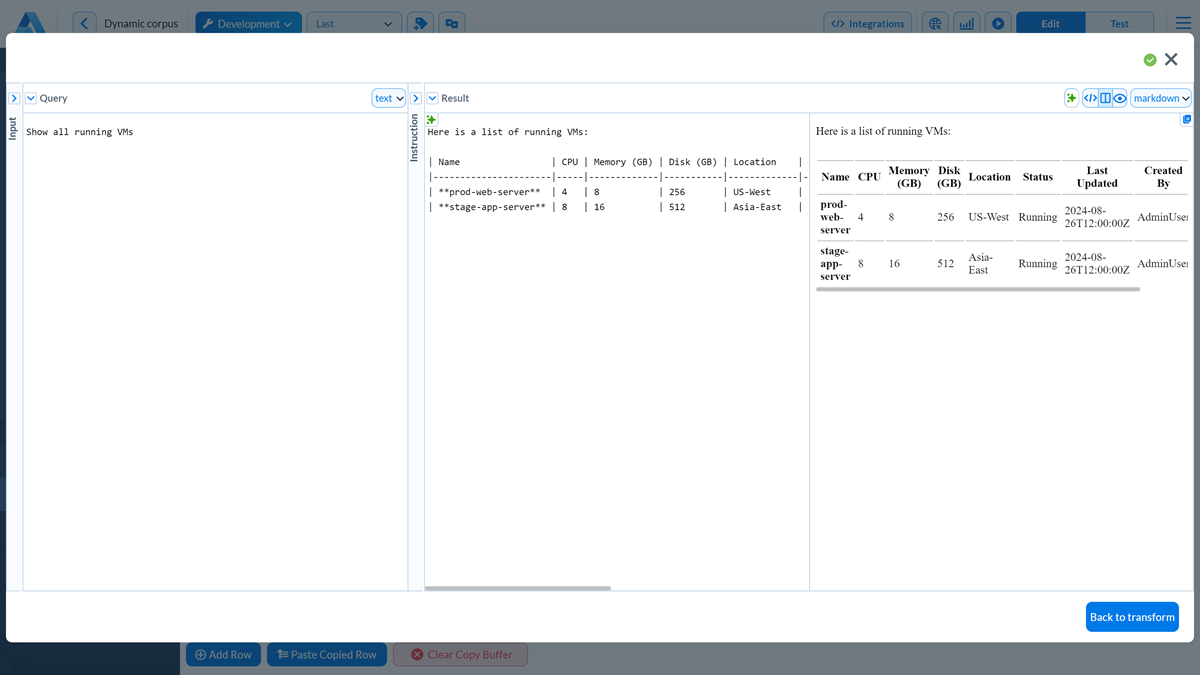Copy the rendered result with the copy icon
The width and height of the screenshot is (1200, 675).
1187,120
